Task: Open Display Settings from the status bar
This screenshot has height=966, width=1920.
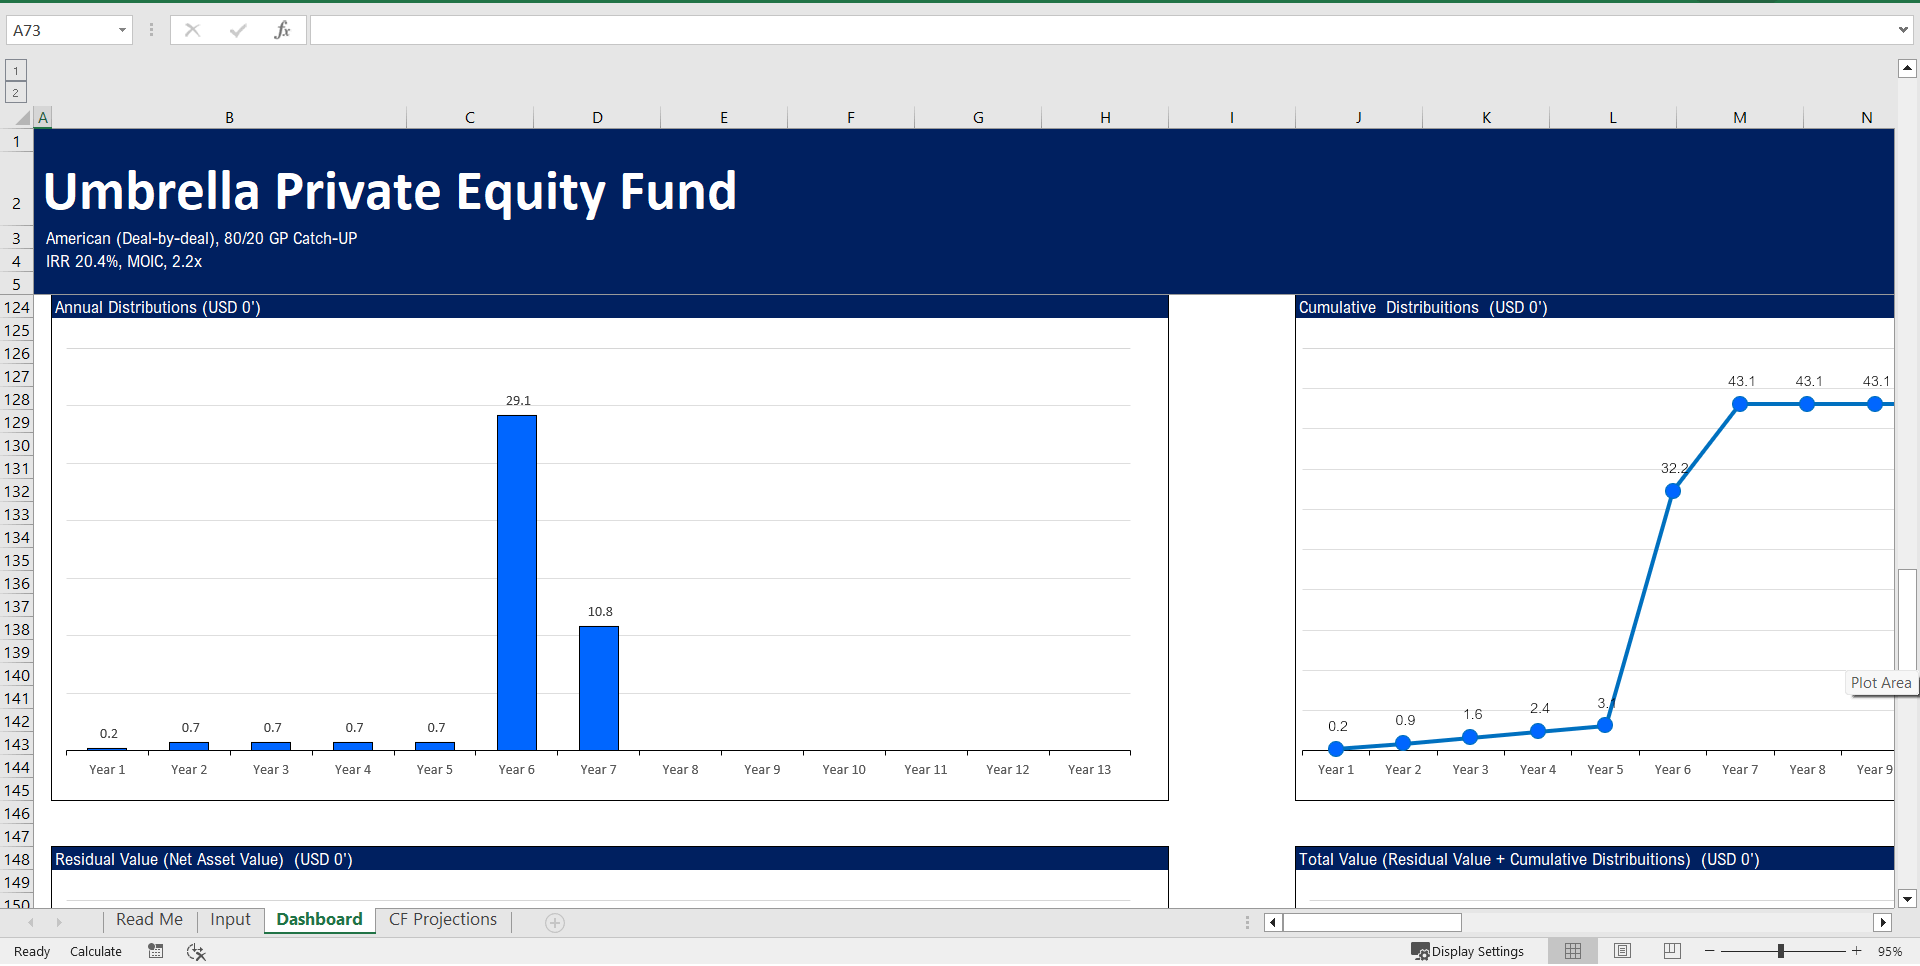Action: coord(1468,951)
